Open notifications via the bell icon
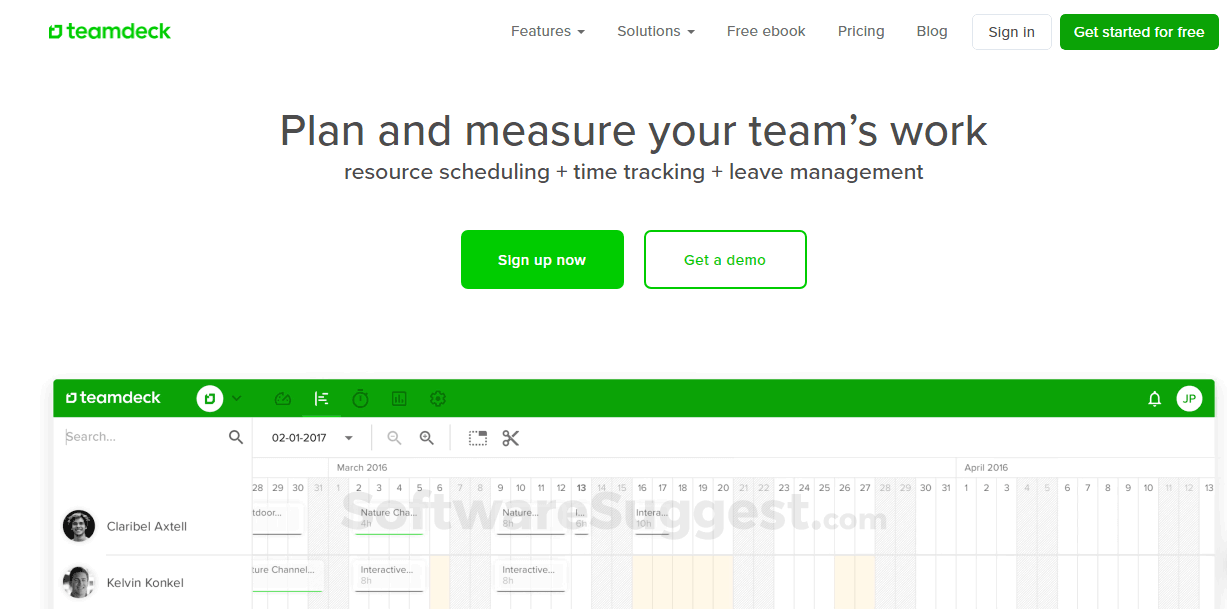 click(x=1155, y=398)
